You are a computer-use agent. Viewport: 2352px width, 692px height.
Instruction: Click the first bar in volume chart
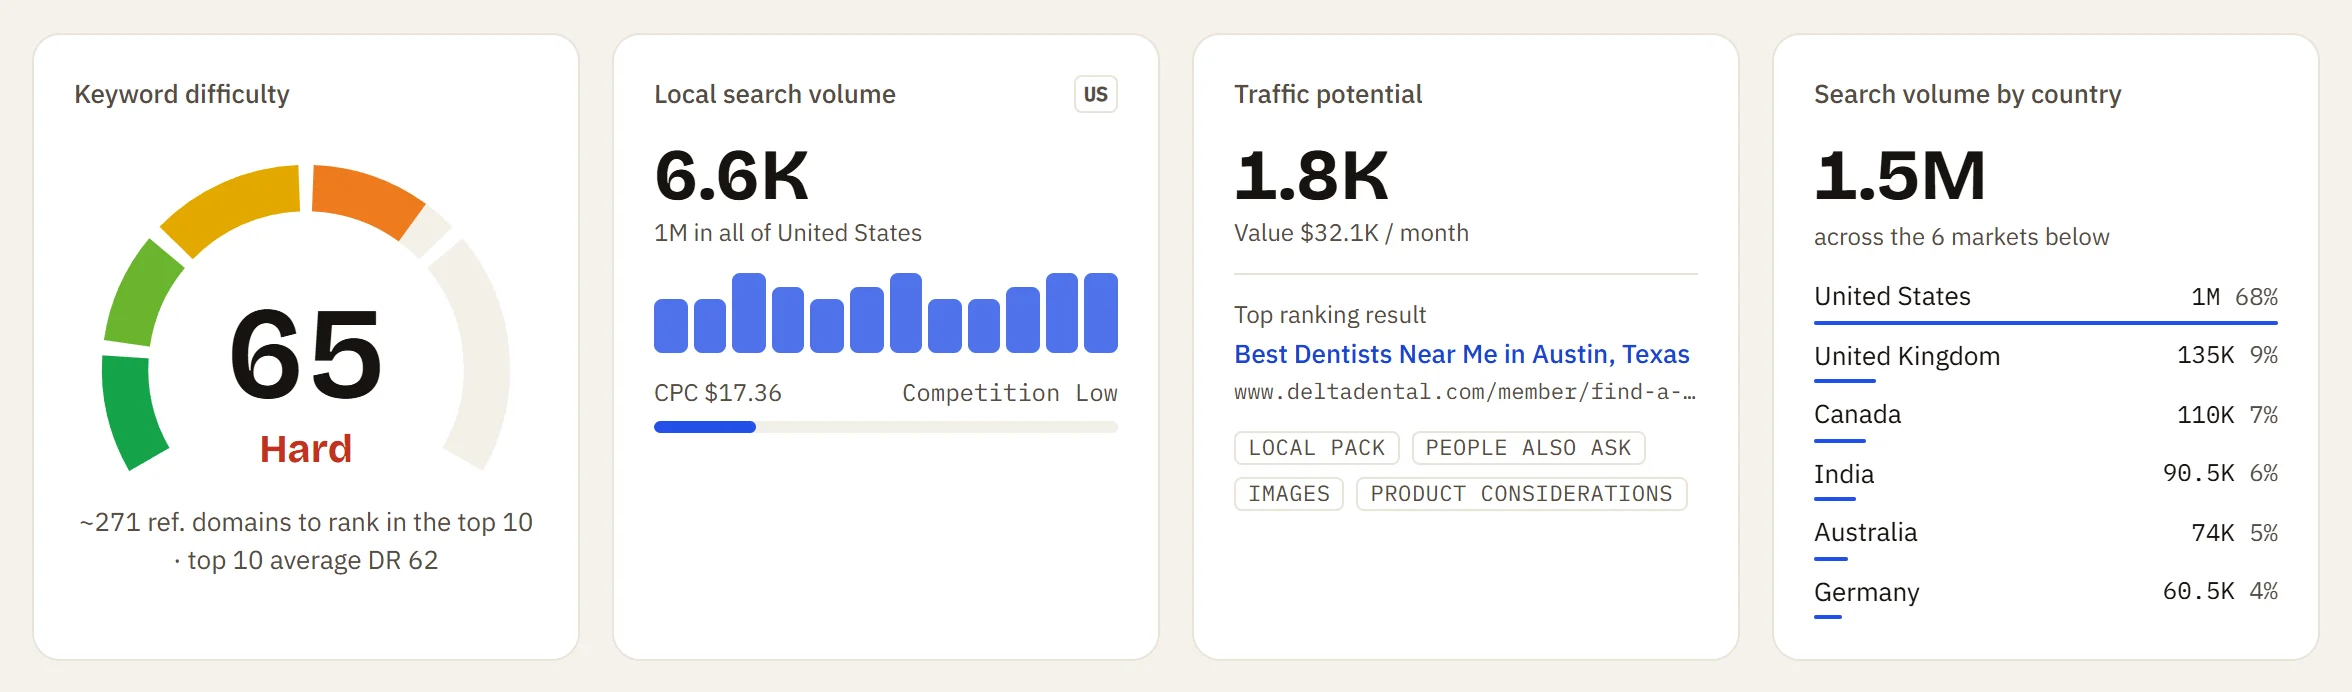click(x=671, y=325)
